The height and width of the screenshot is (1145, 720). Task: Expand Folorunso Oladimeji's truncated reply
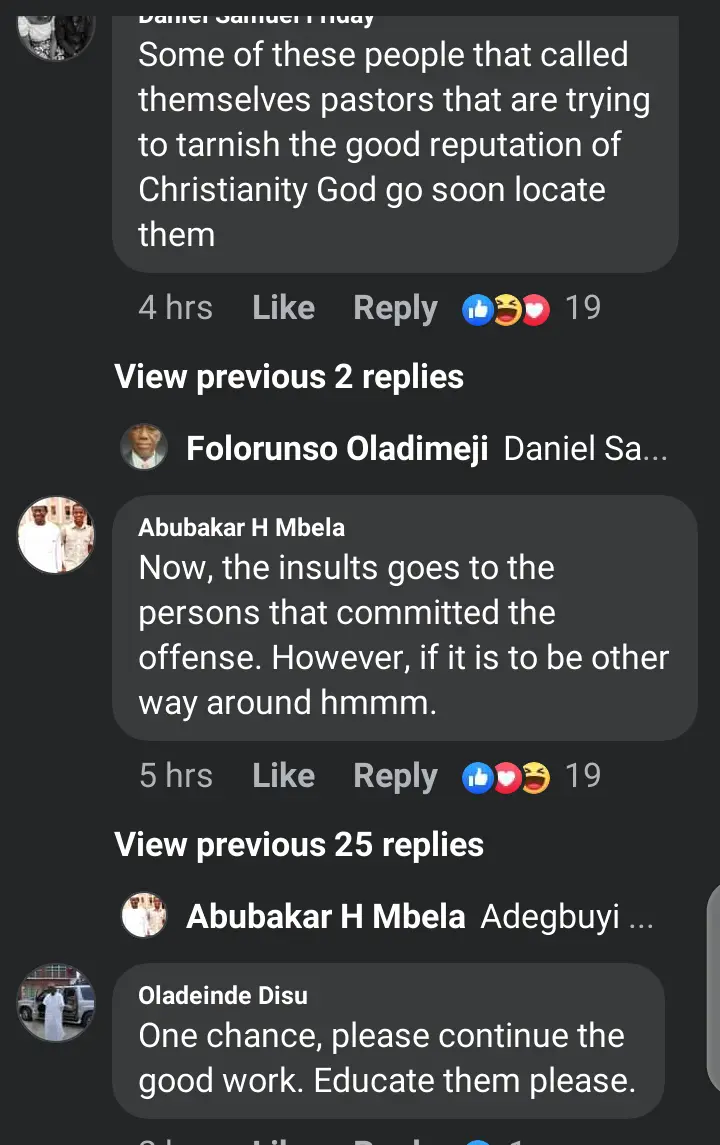point(585,448)
